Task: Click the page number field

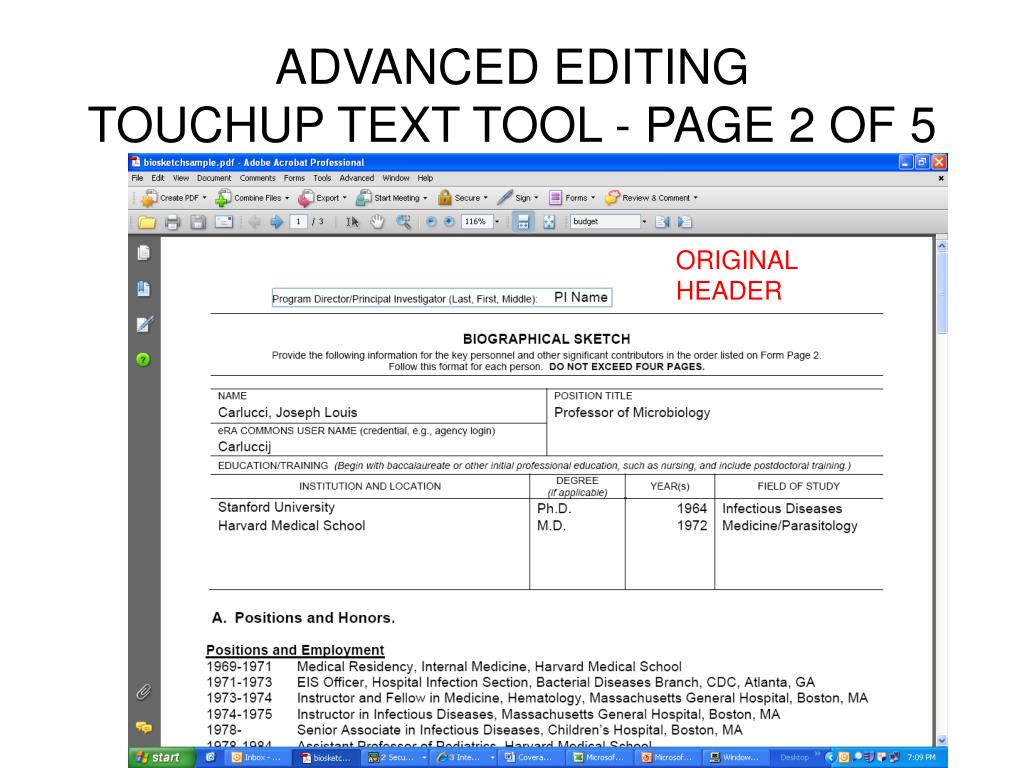Action: (298, 222)
